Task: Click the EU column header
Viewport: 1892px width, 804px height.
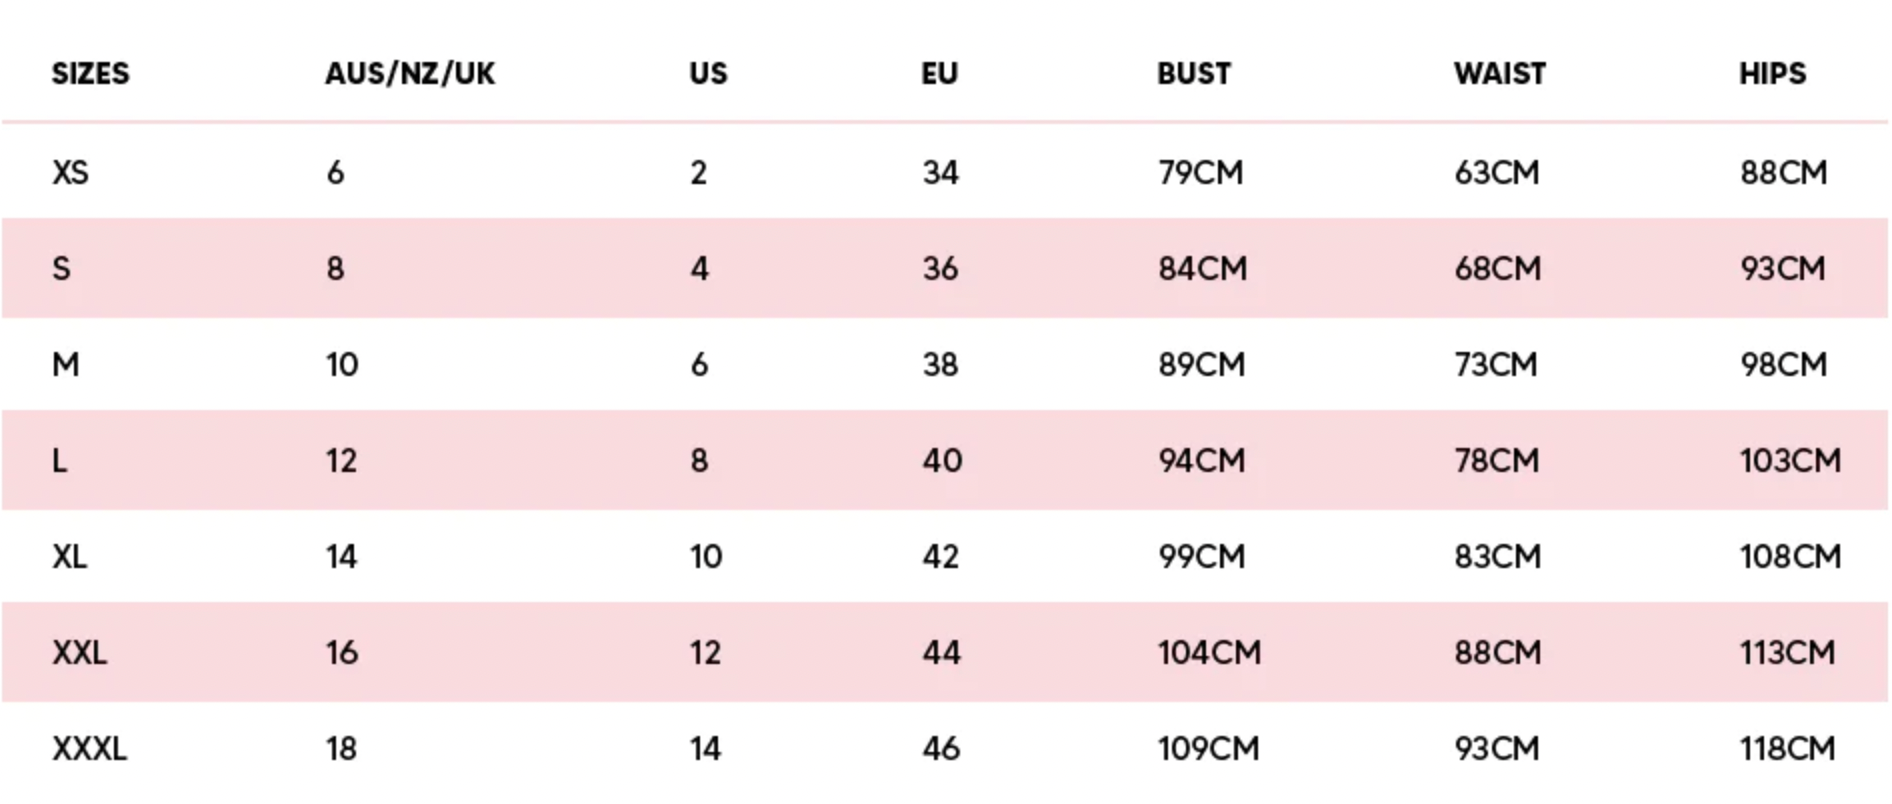Action: (x=939, y=74)
